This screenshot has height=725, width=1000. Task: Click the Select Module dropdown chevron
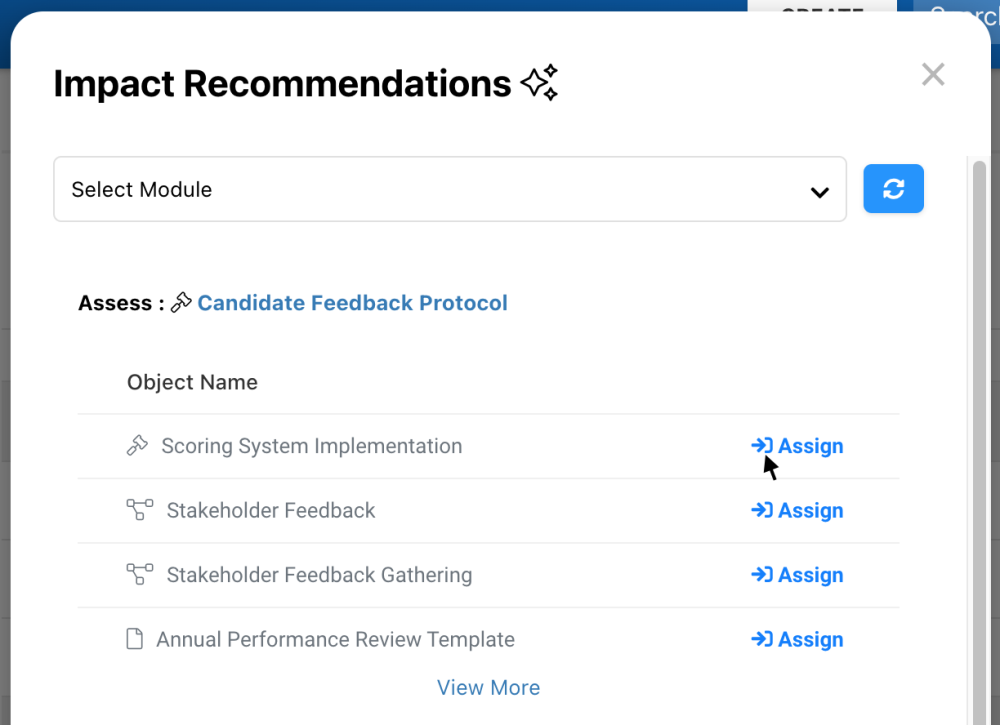[820, 191]
